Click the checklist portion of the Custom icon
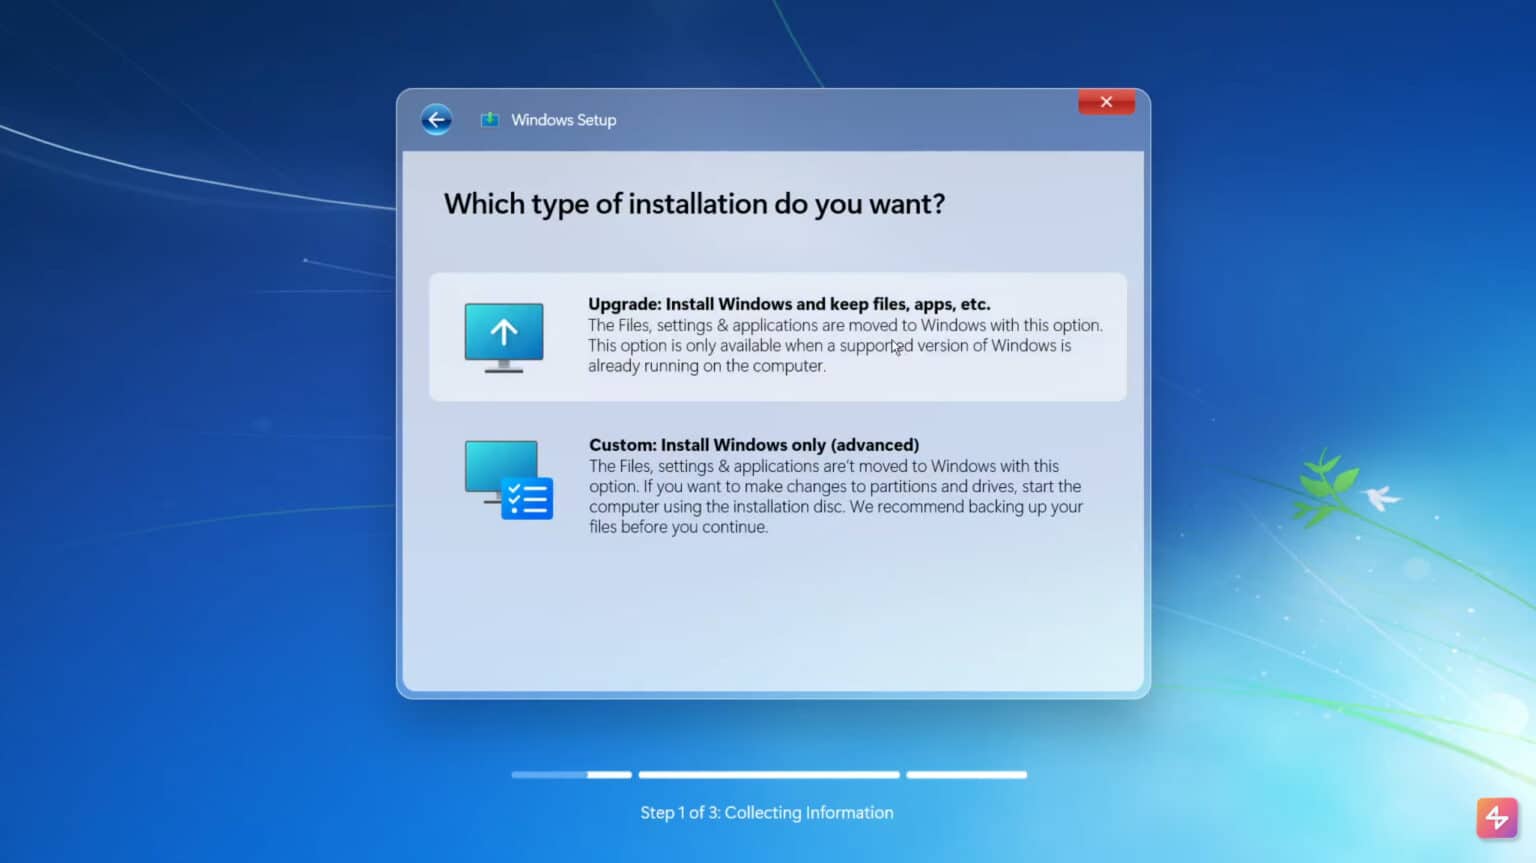1536x863 pixels. click(x=527, y=496)
